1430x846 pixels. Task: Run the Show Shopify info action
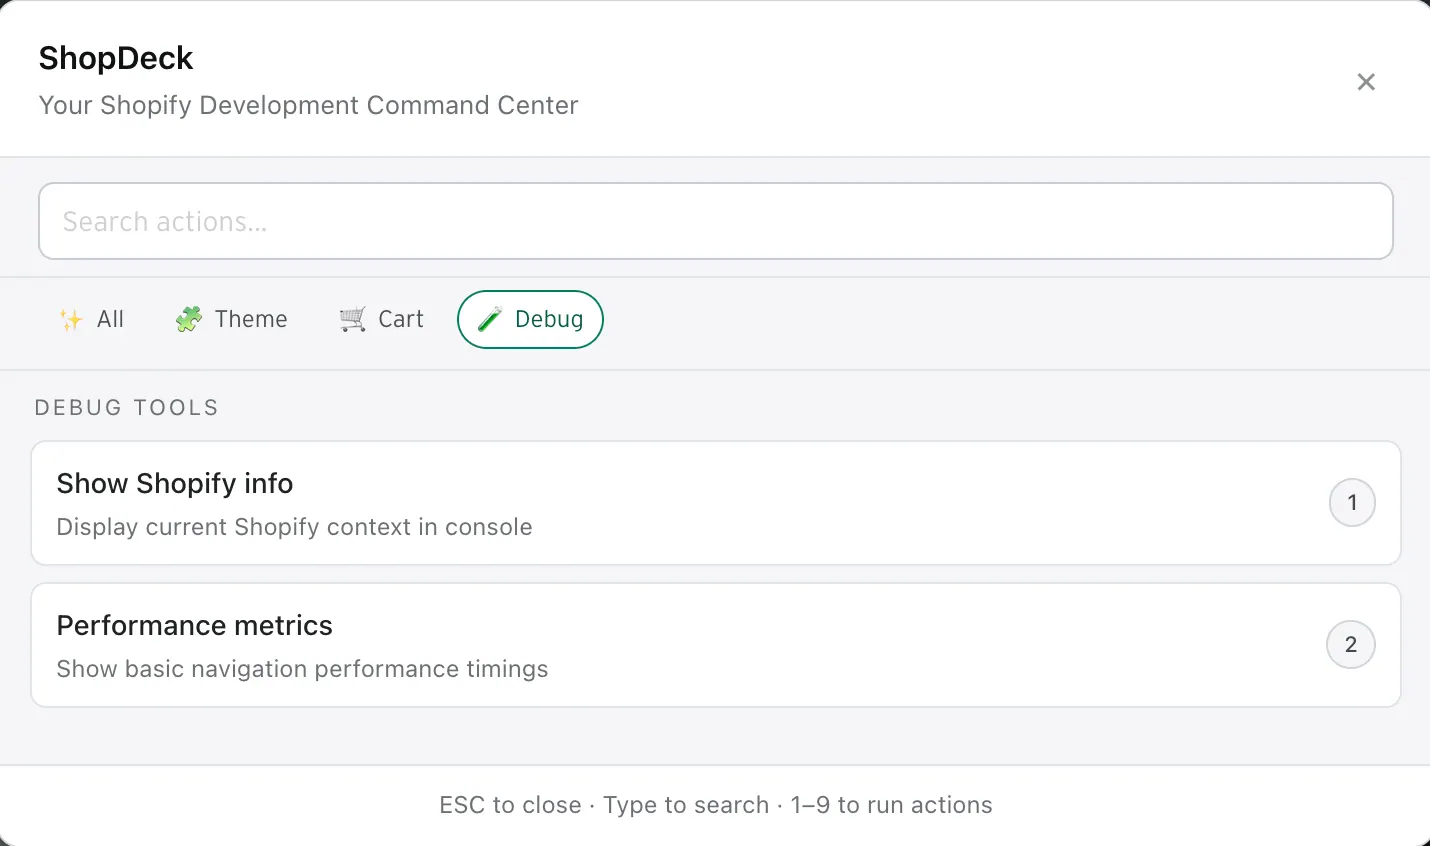click(x=716, y=503)
